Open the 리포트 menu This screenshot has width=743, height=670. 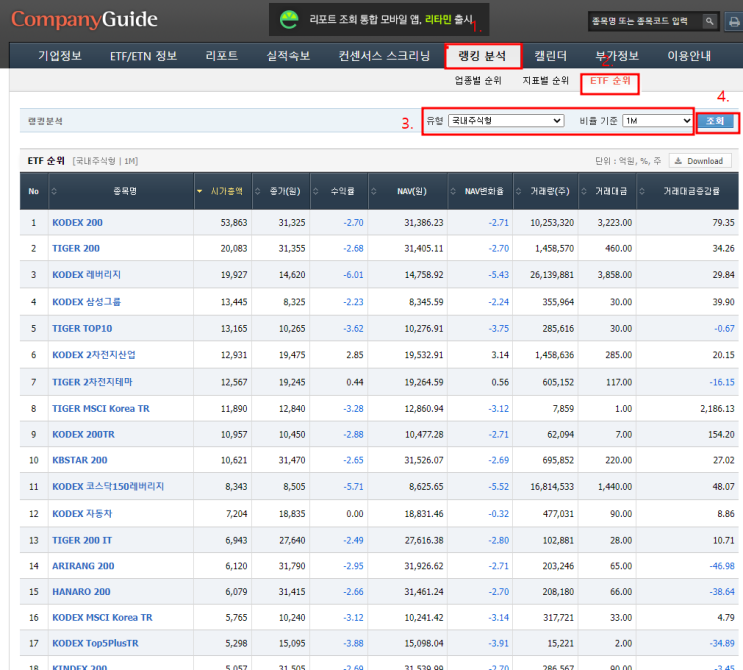[x=222, y=56]
